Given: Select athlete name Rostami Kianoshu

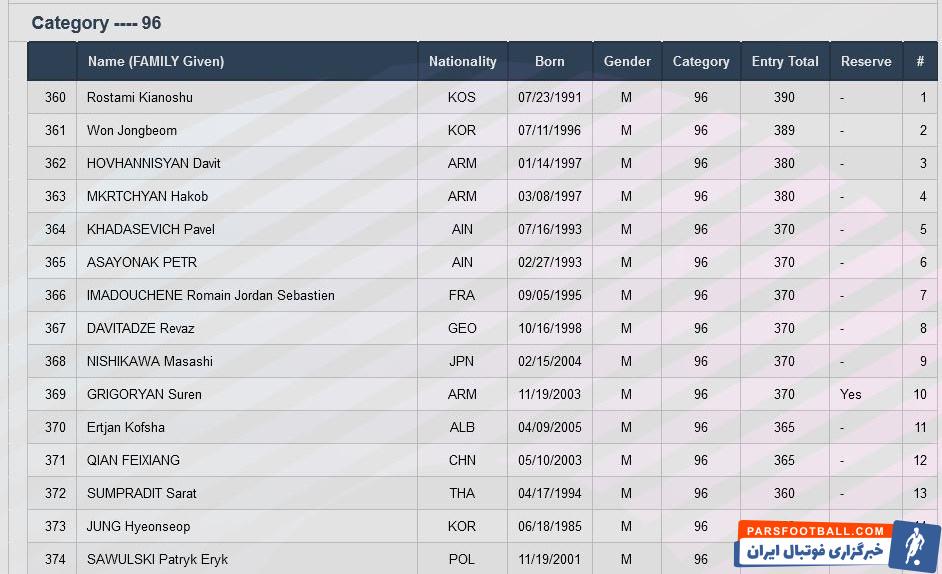Looking at the screenshot, I should tap(140, 97).
